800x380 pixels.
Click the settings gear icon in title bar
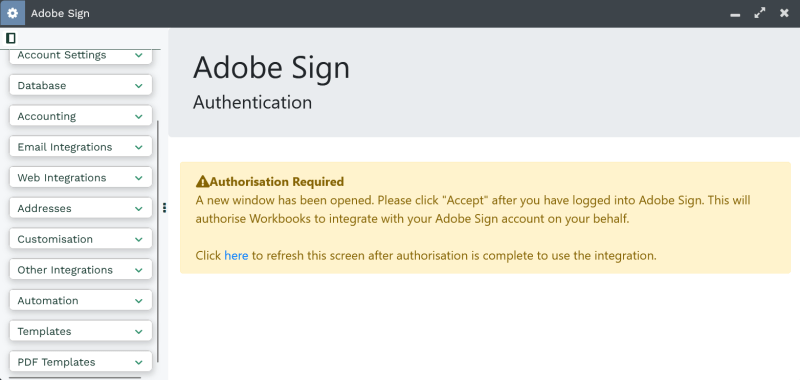[12, 13]
